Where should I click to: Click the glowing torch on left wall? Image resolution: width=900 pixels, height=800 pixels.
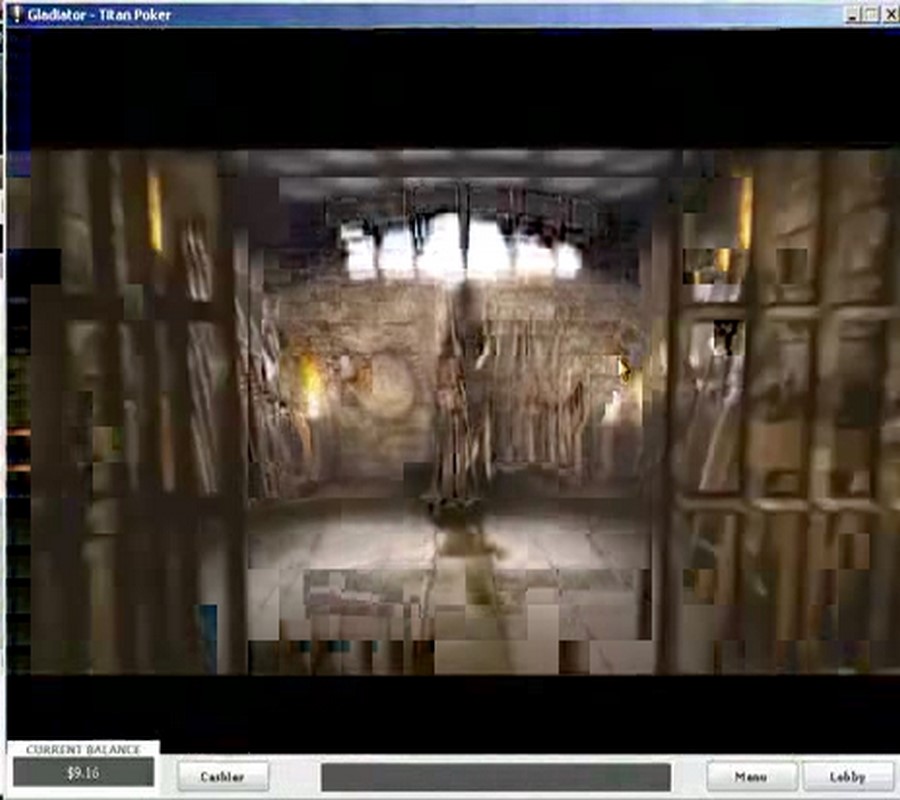point(310,387)
